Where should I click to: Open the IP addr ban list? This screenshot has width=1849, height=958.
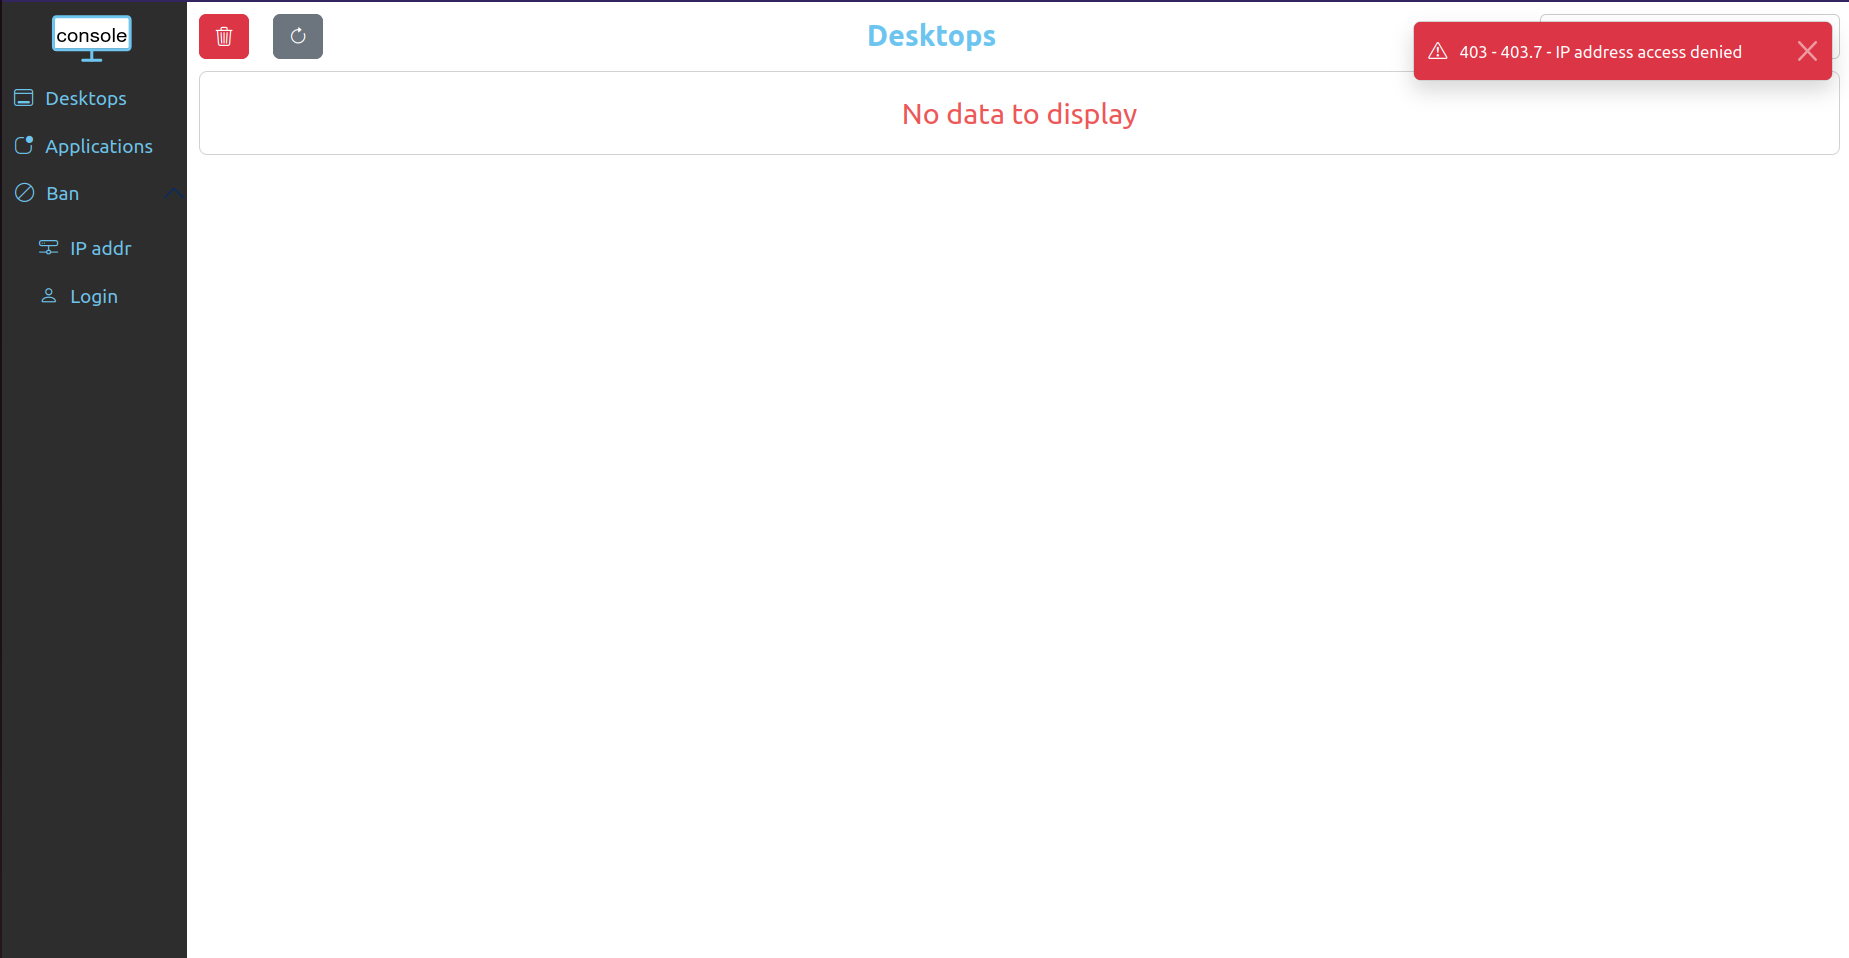tap(100, 247)
